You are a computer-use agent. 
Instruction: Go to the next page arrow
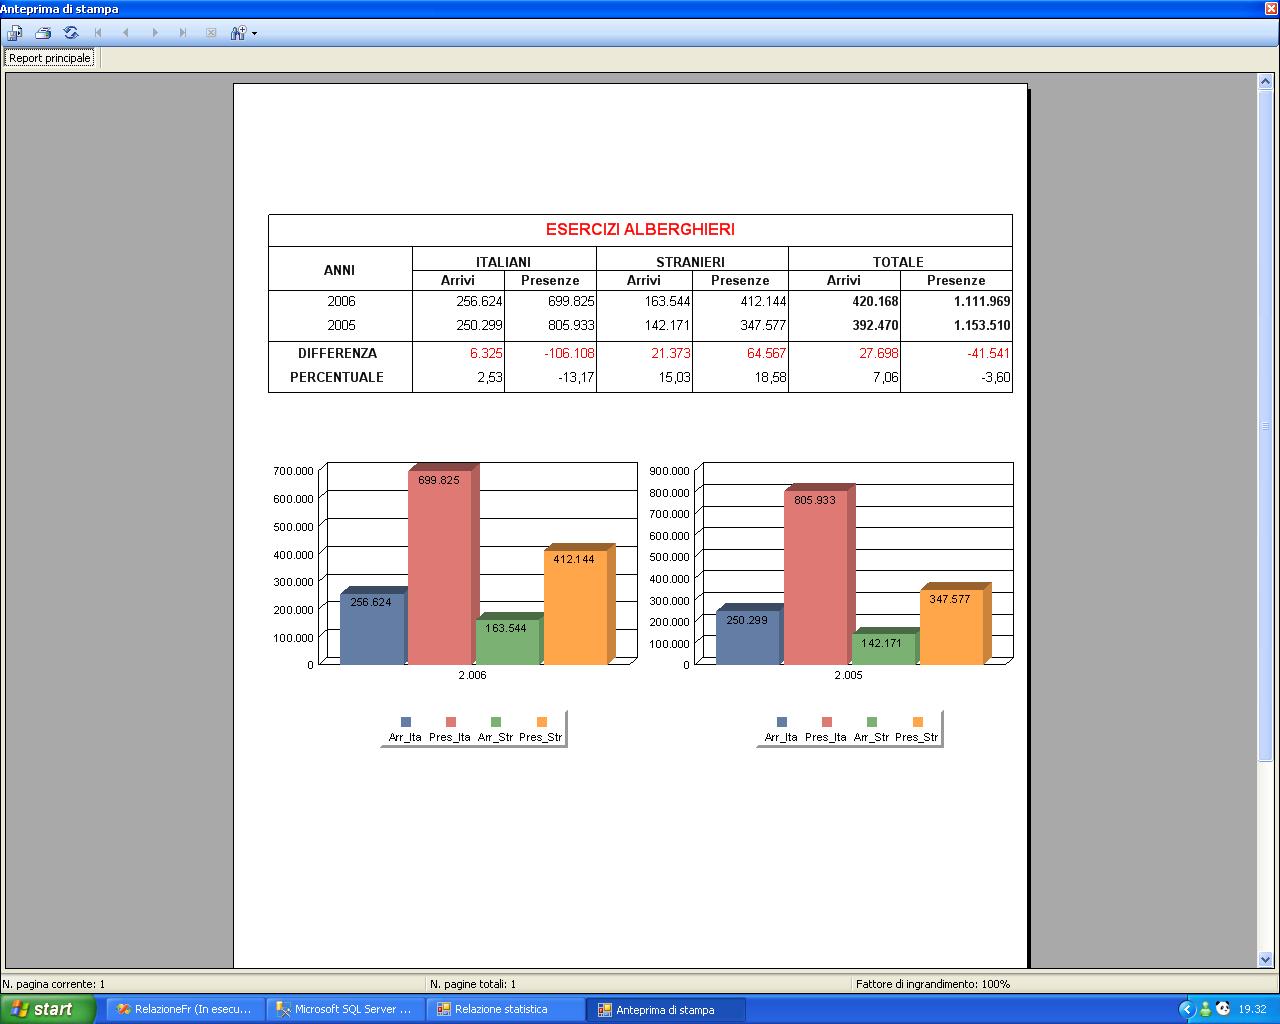point(154,33)
